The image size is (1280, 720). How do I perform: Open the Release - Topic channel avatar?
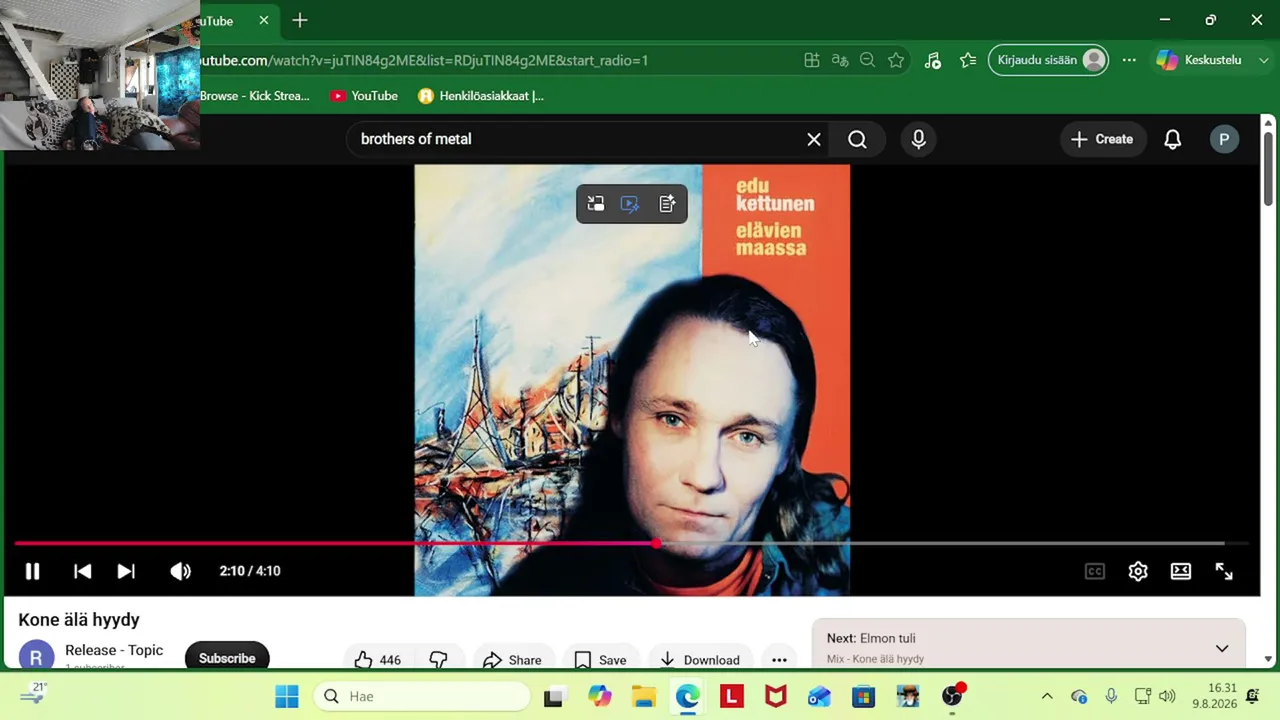pyautogui.click(x=36, y=656)
